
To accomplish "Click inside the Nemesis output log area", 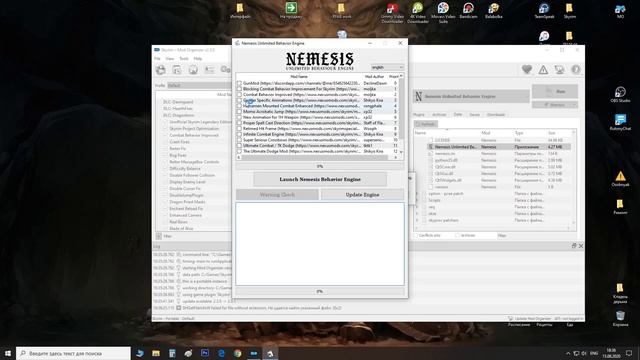I will click(x=320, y=244).
